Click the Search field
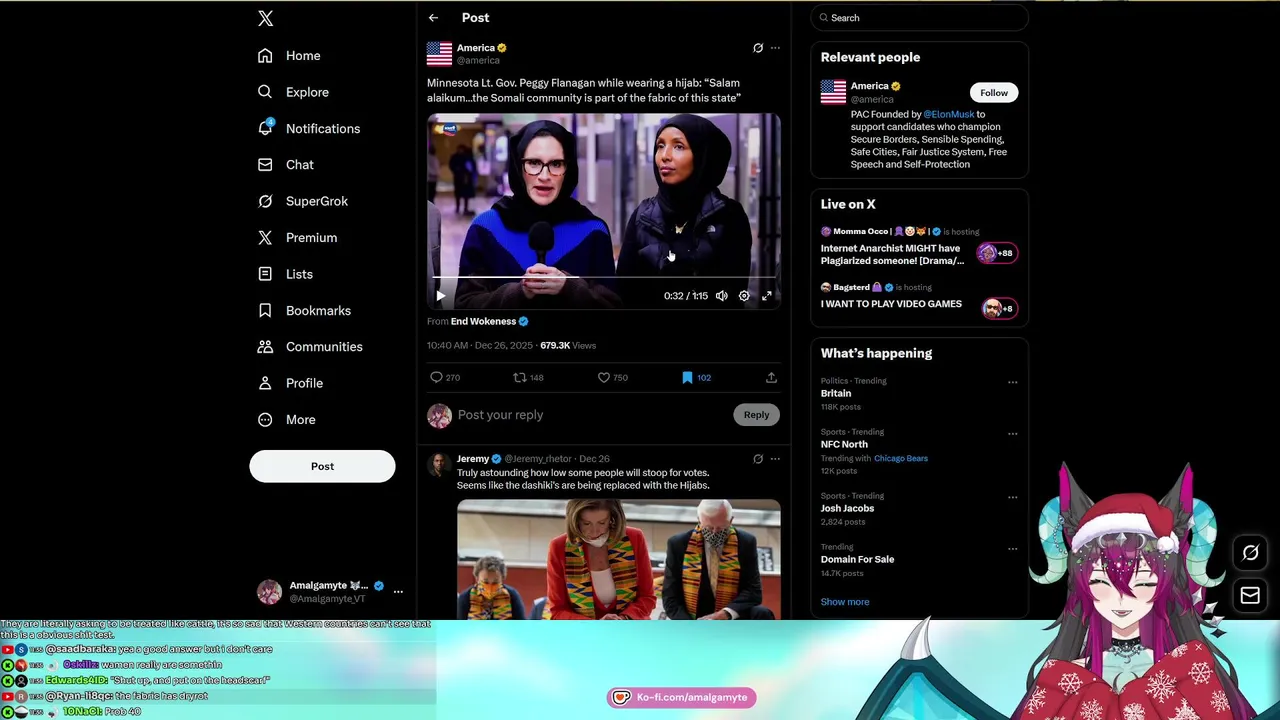 click(x=919, y=18)
